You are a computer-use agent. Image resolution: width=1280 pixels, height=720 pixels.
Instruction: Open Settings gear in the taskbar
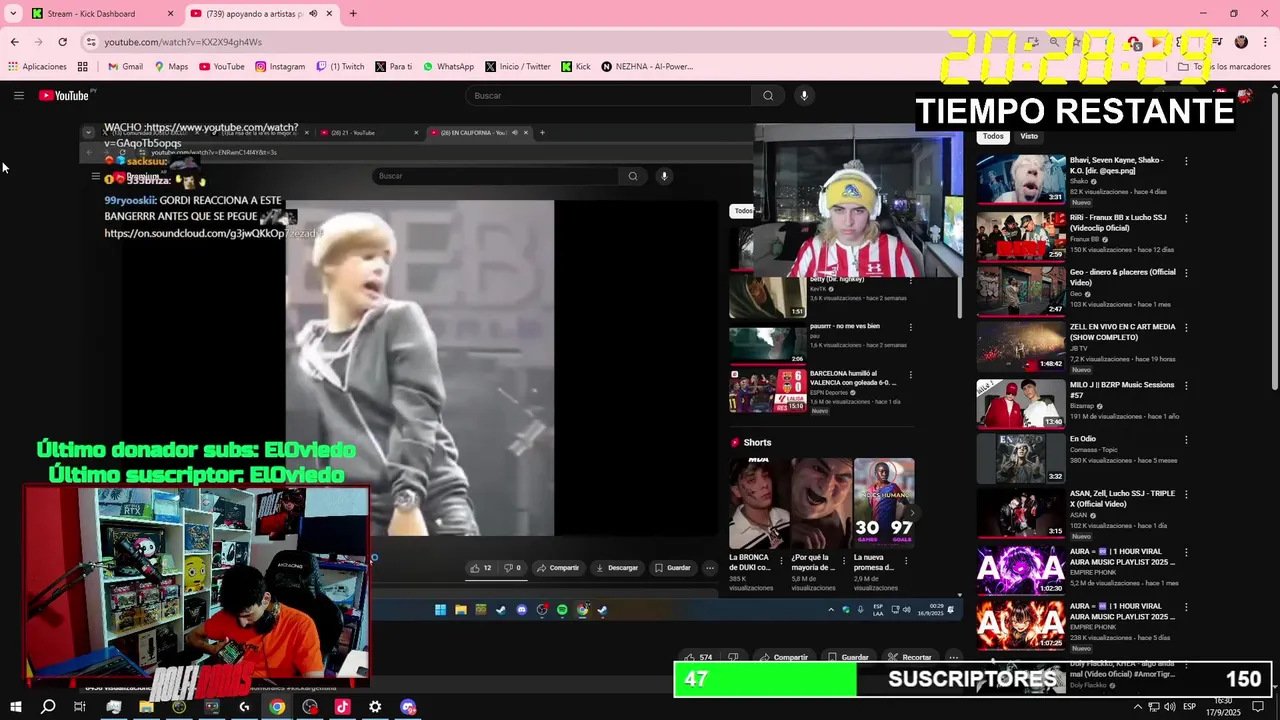[x=375, y=707]
